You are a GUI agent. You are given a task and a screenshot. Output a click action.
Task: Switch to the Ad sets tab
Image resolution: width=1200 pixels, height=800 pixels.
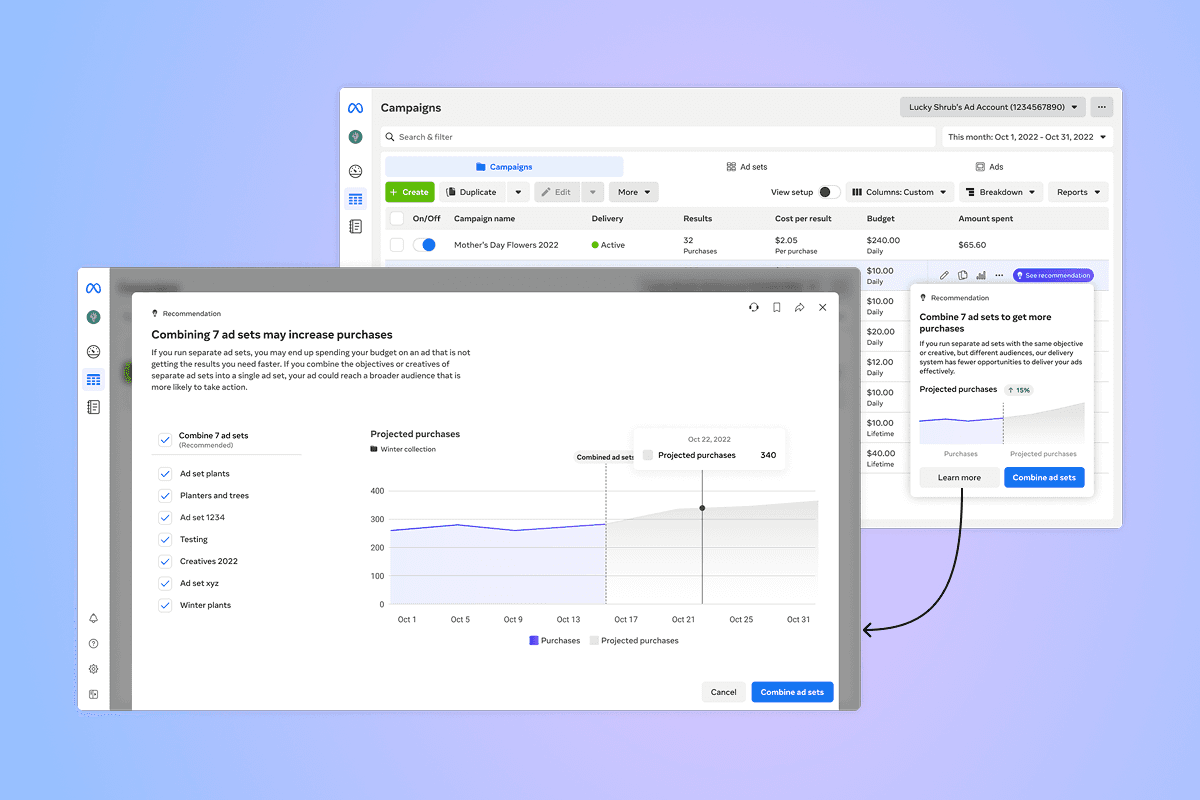pyautogui.click(x=747, y=166)
